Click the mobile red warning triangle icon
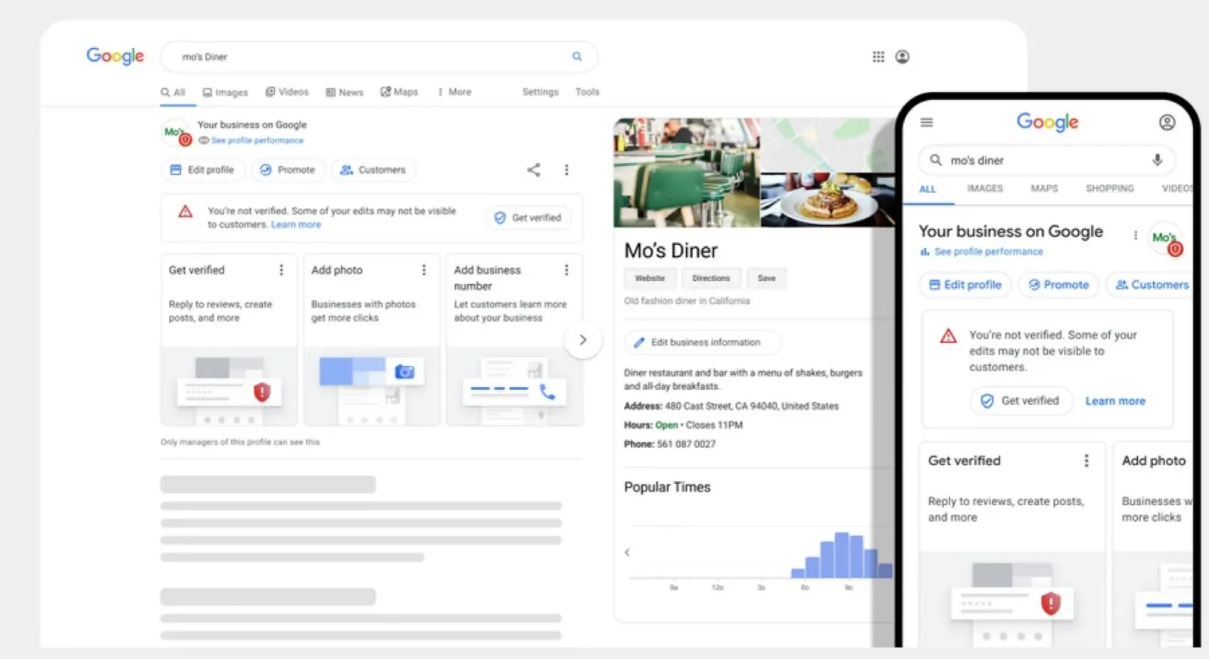Viewport: 1209px width, 659px height. (x=948, y=336)
